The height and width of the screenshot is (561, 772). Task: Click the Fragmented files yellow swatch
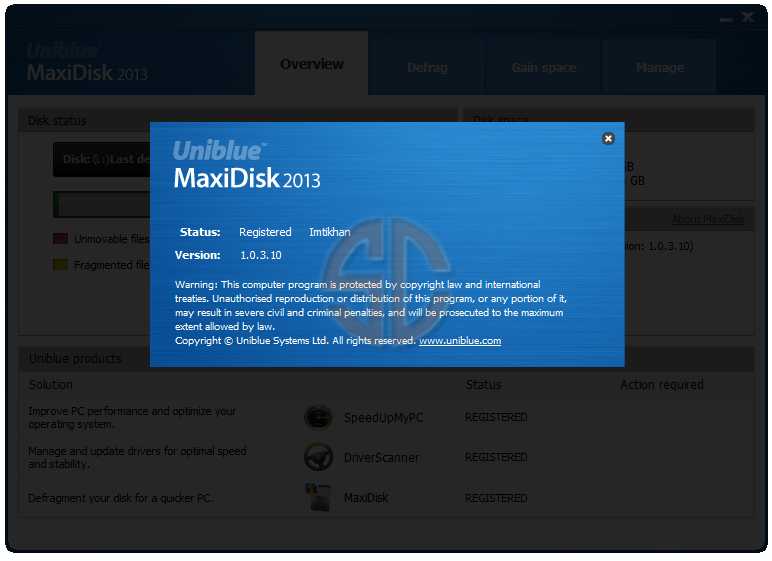tap(60, 264)
